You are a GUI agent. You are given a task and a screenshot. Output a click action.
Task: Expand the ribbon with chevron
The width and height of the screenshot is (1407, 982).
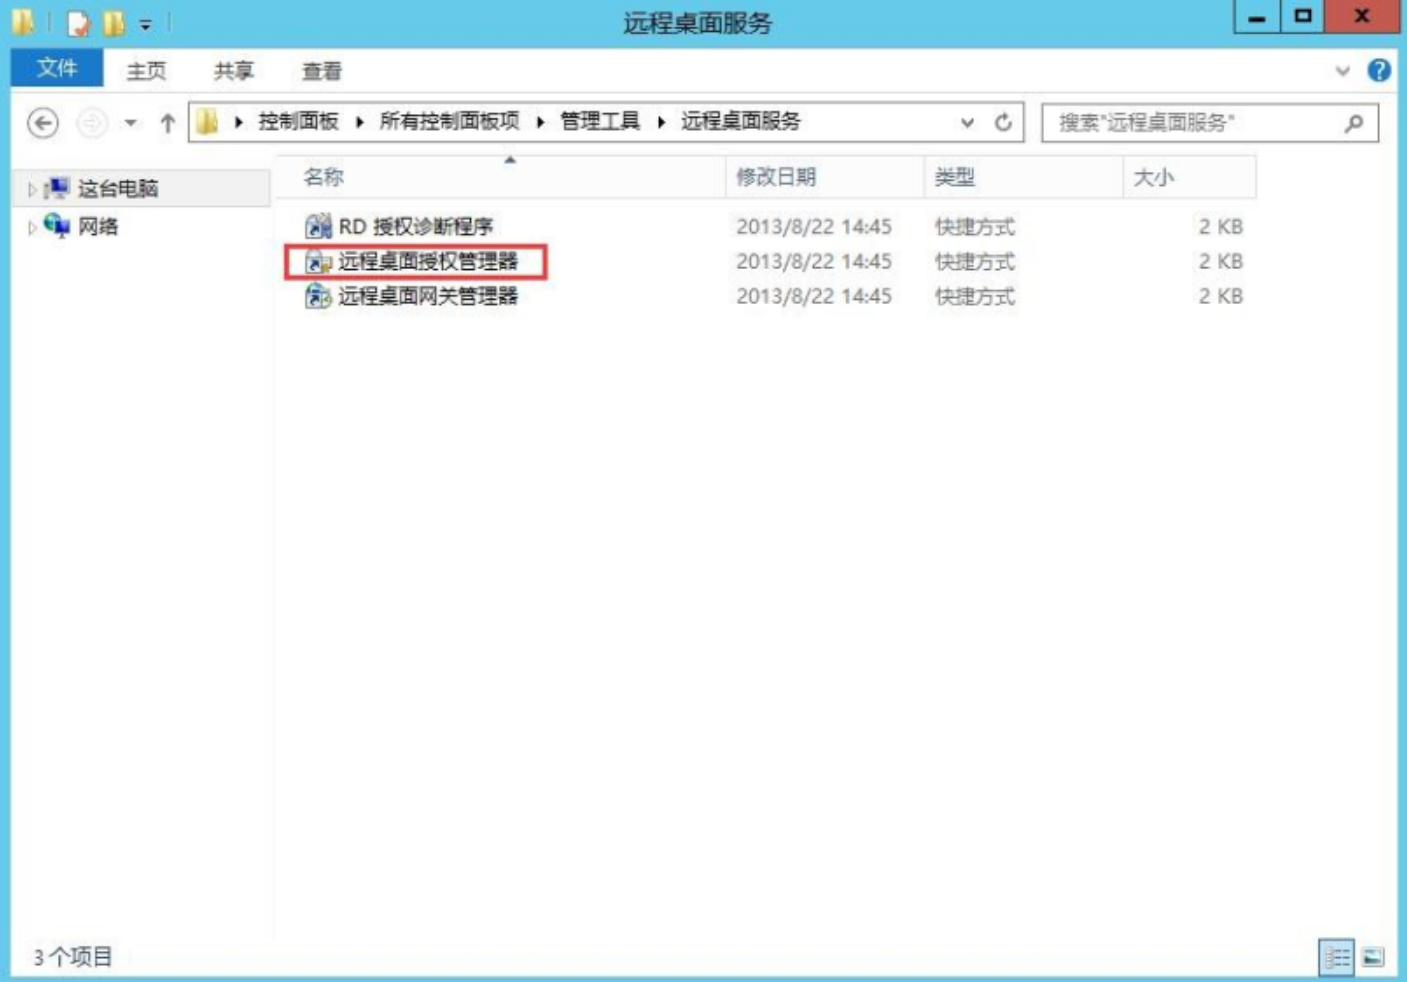pos(1342,71)
